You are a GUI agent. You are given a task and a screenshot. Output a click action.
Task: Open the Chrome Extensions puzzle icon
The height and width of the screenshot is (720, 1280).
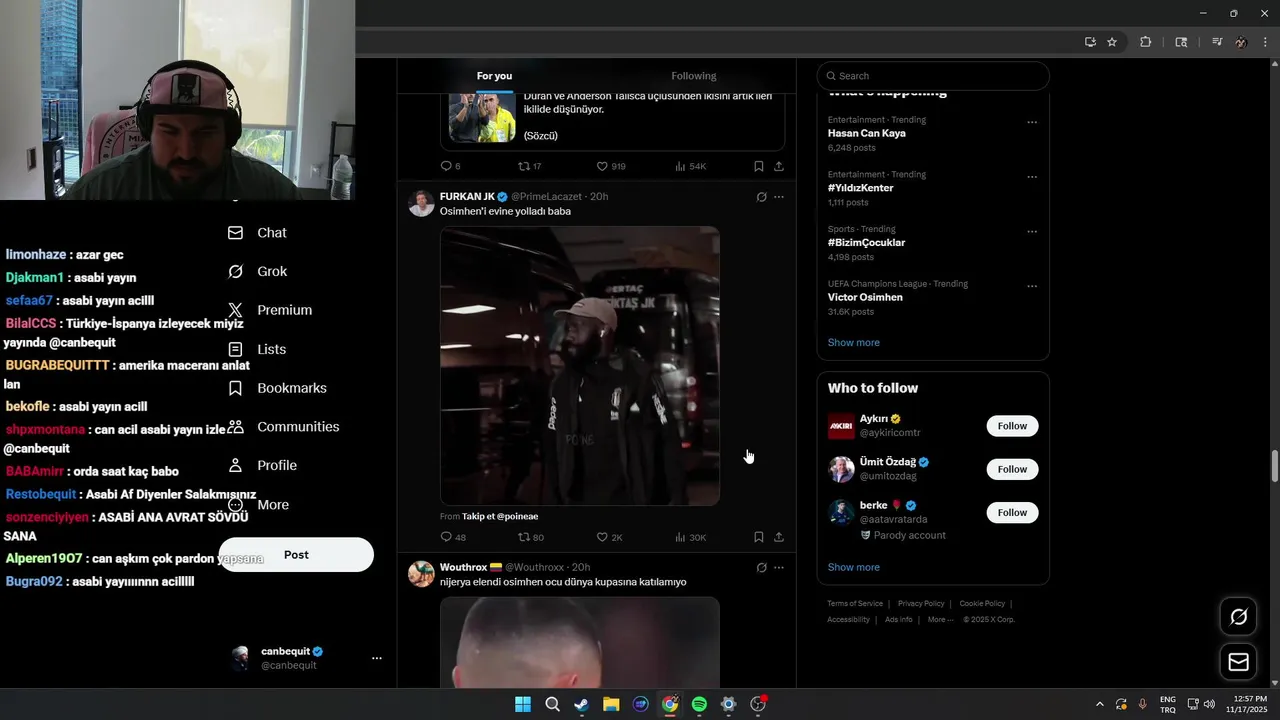(x=1146, y=42)
